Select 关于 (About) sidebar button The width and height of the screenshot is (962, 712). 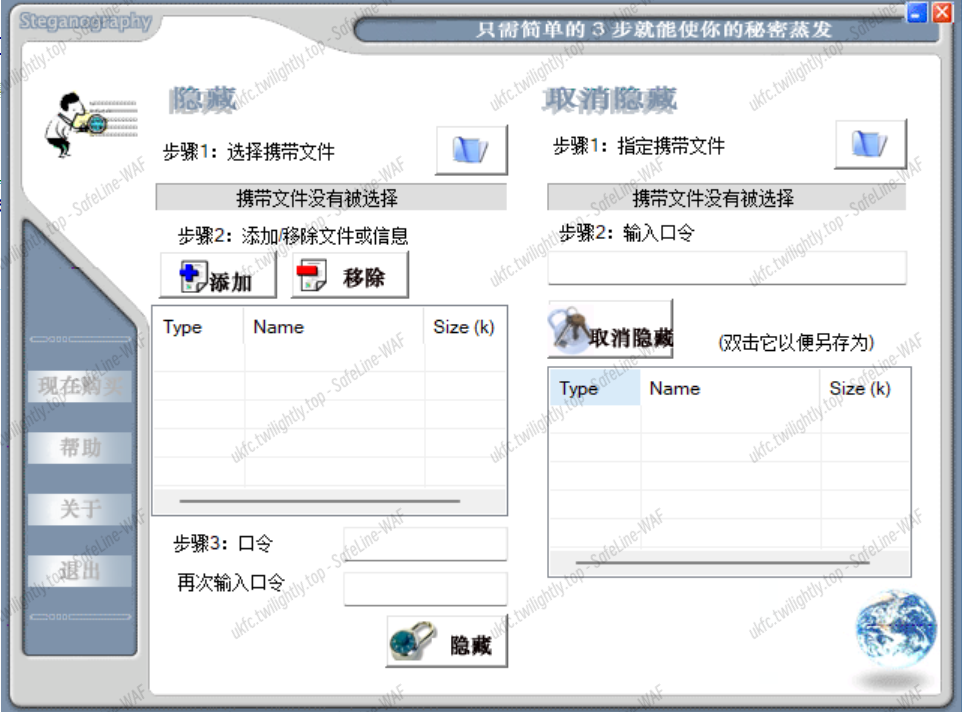pos(81,509)
